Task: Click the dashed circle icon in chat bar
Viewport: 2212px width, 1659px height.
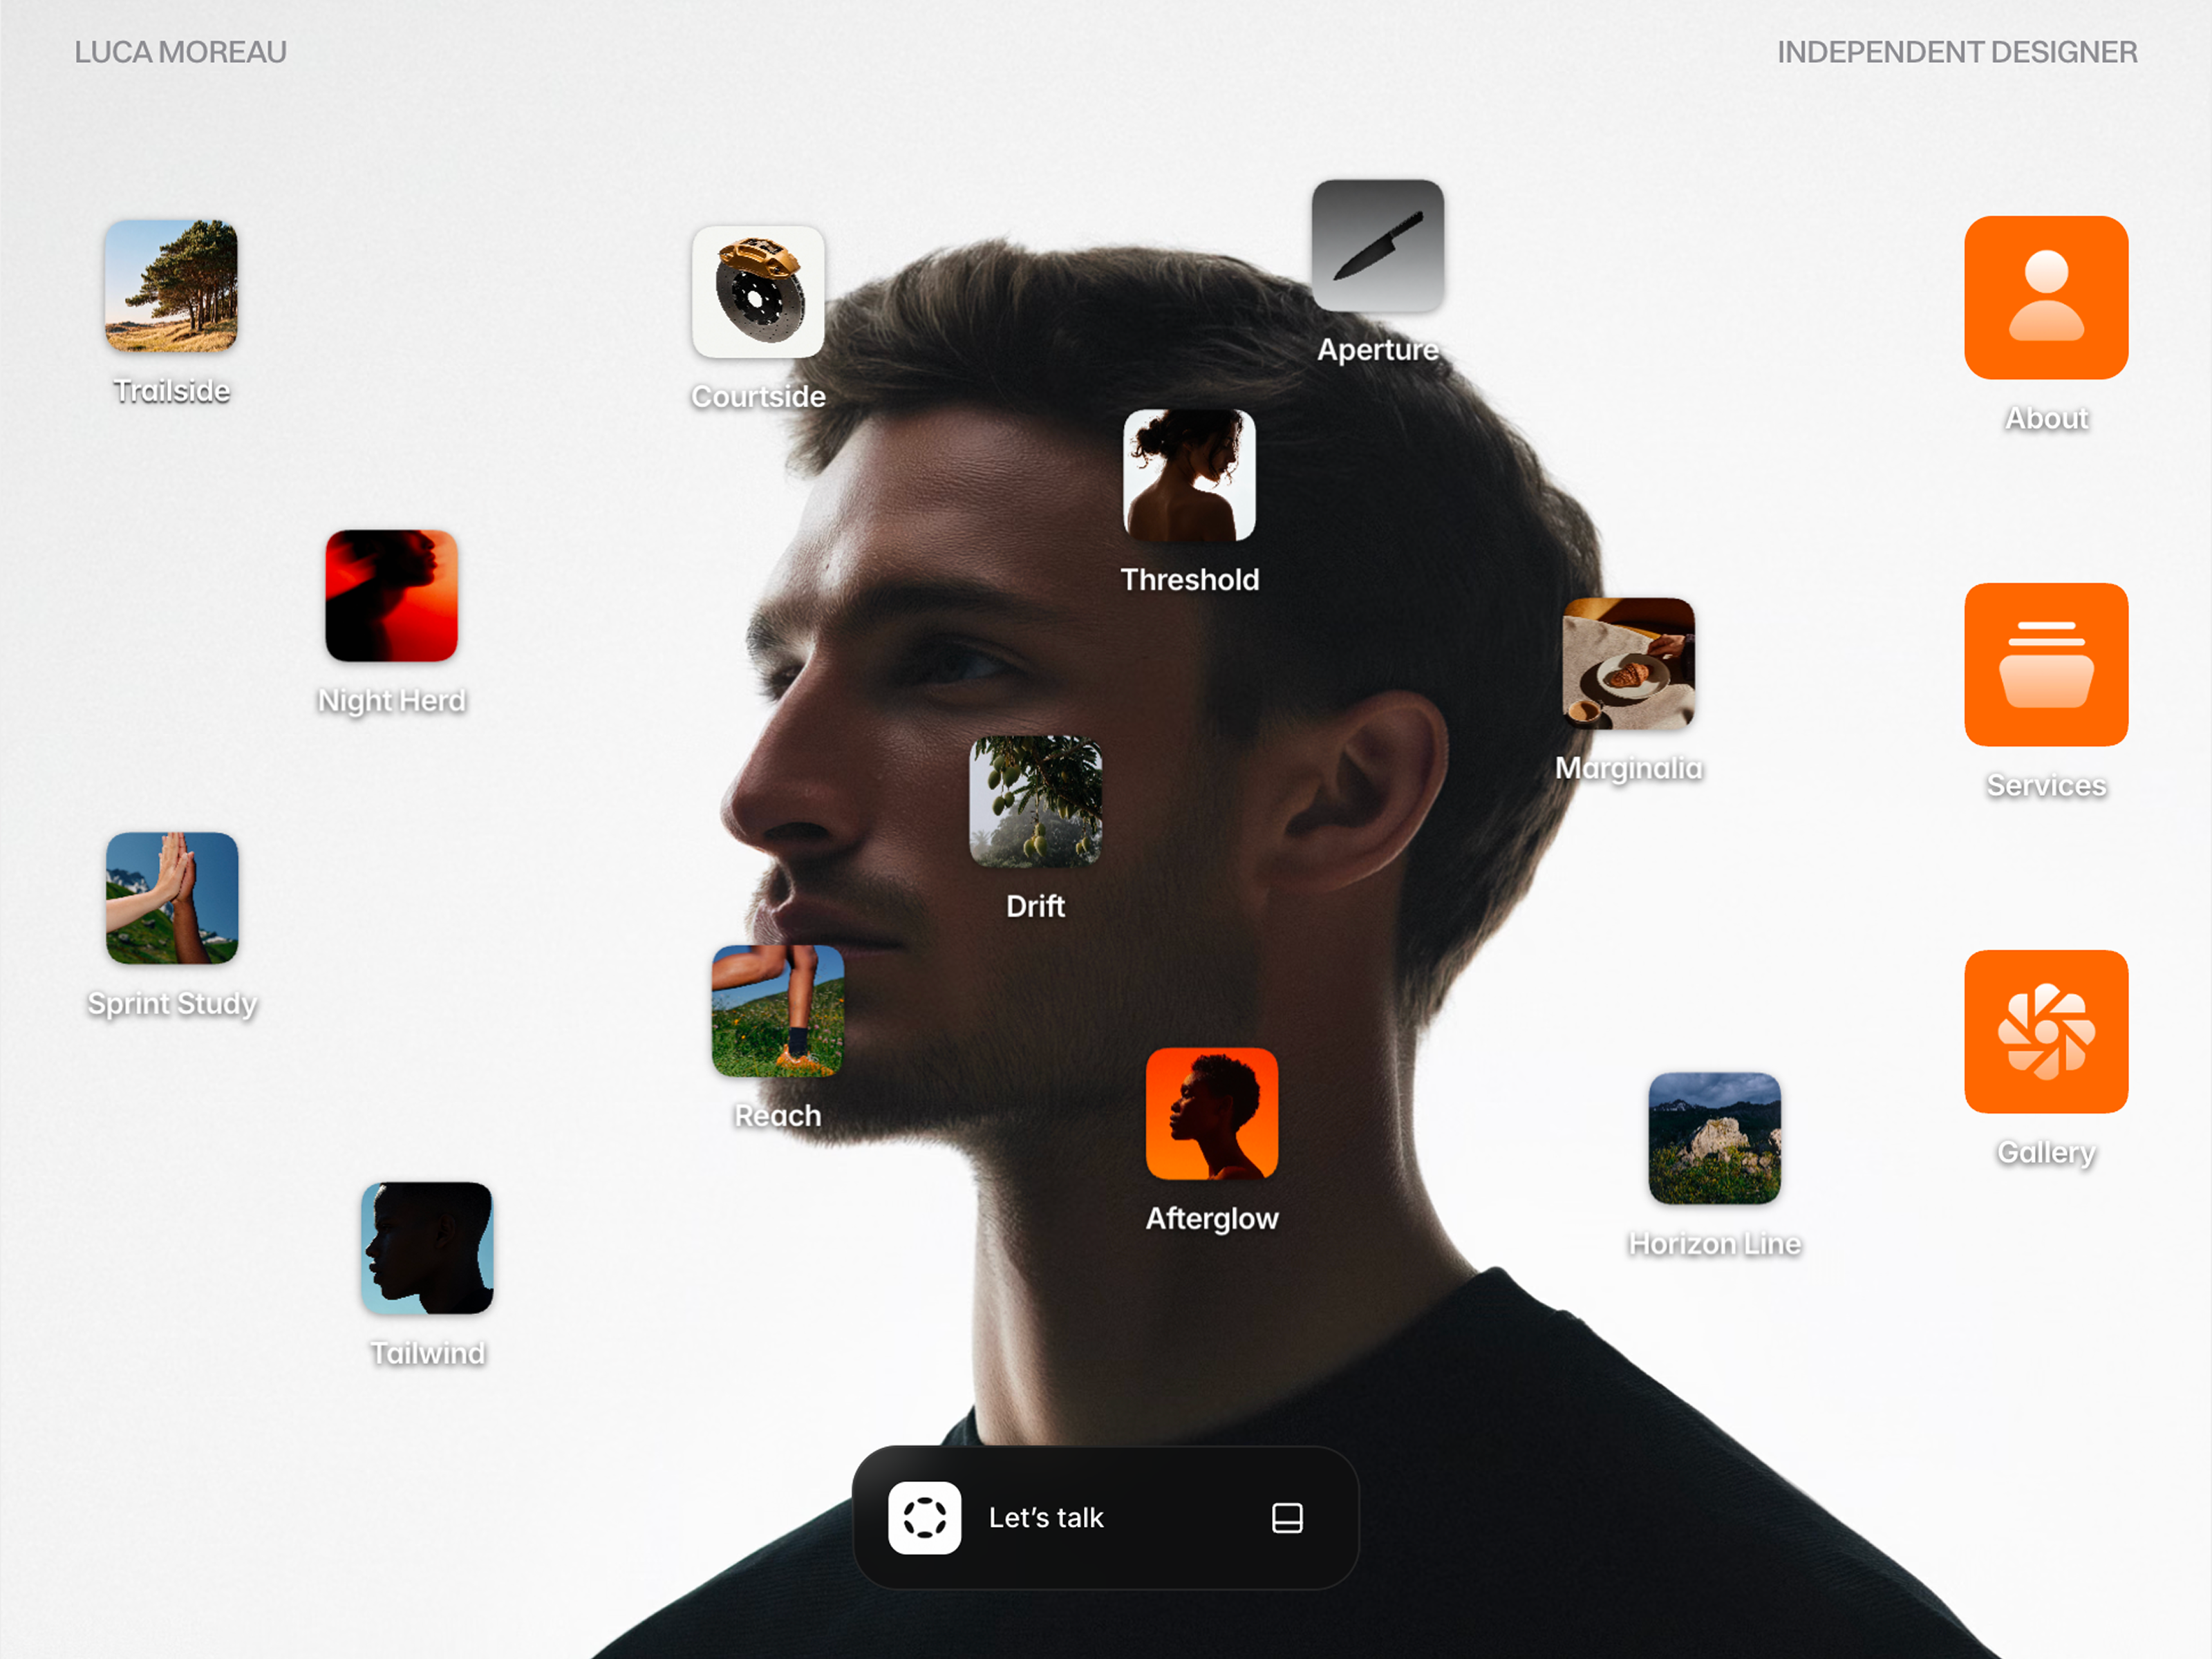Action: (924, 1518)
